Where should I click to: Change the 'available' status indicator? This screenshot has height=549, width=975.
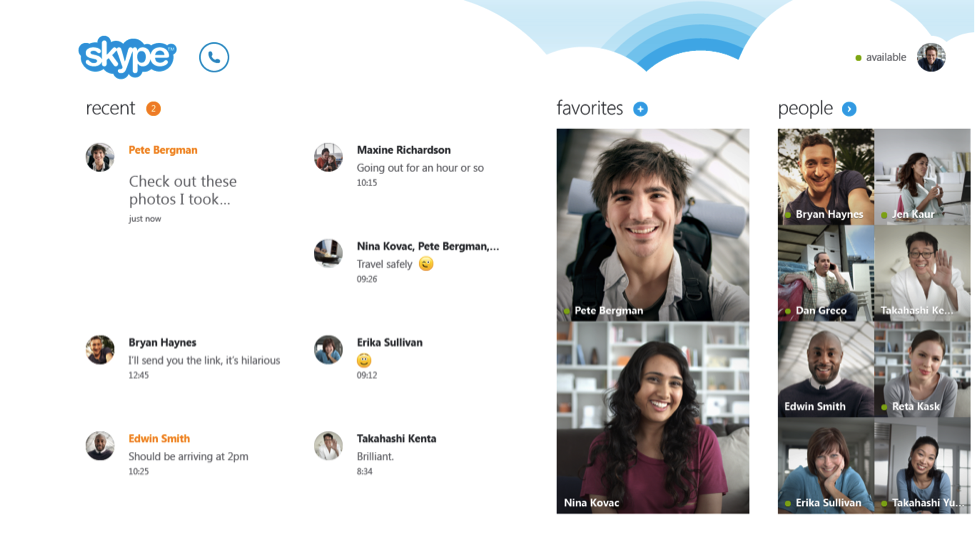coord(881,57)
